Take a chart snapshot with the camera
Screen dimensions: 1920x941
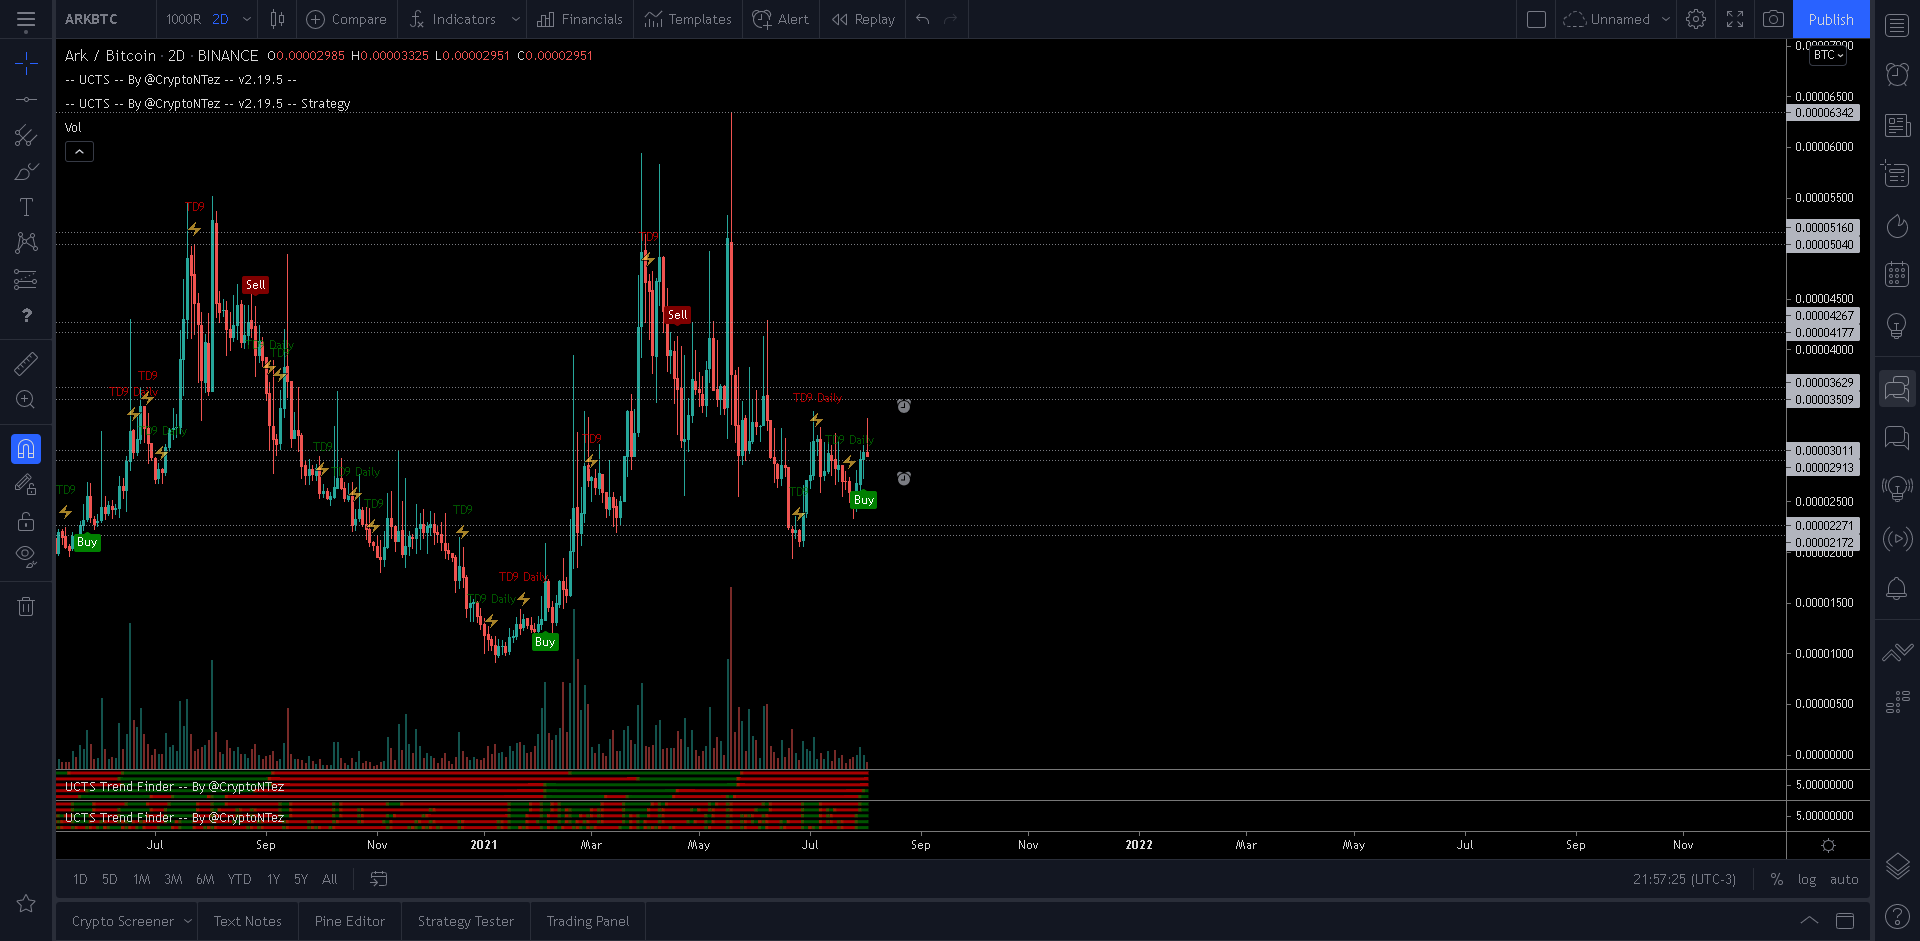tap(1773, 19)
